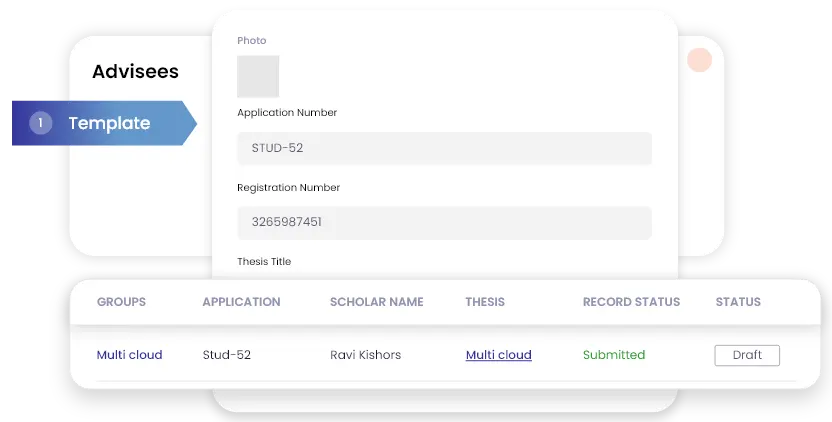The width and height of the screenshot is (832, 422).
Task: Click the Stud-52 application cell
Action: pos(224,355)
